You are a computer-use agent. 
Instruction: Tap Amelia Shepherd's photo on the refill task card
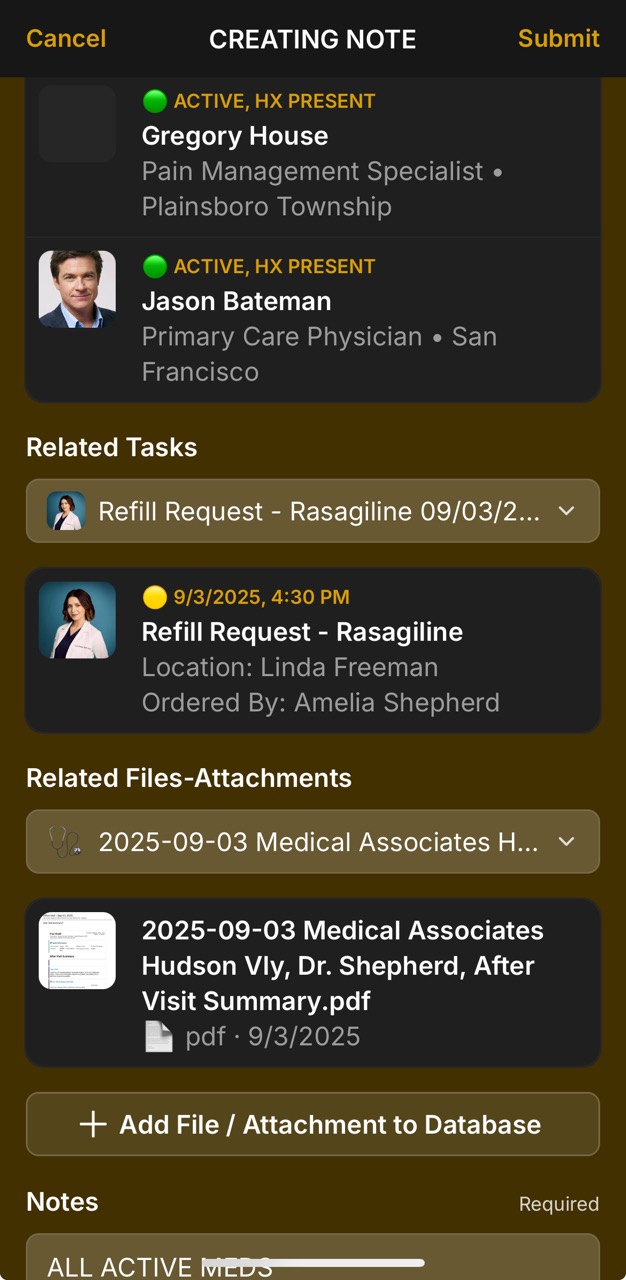(77, 620)
